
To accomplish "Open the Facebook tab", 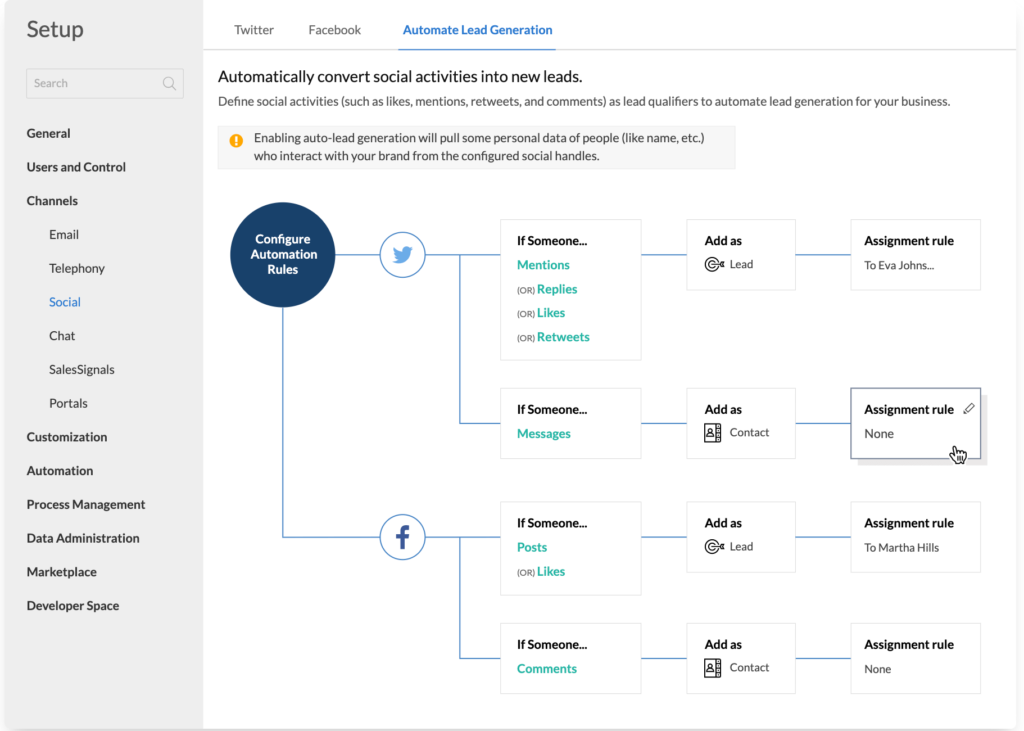I will coord(334,30).
